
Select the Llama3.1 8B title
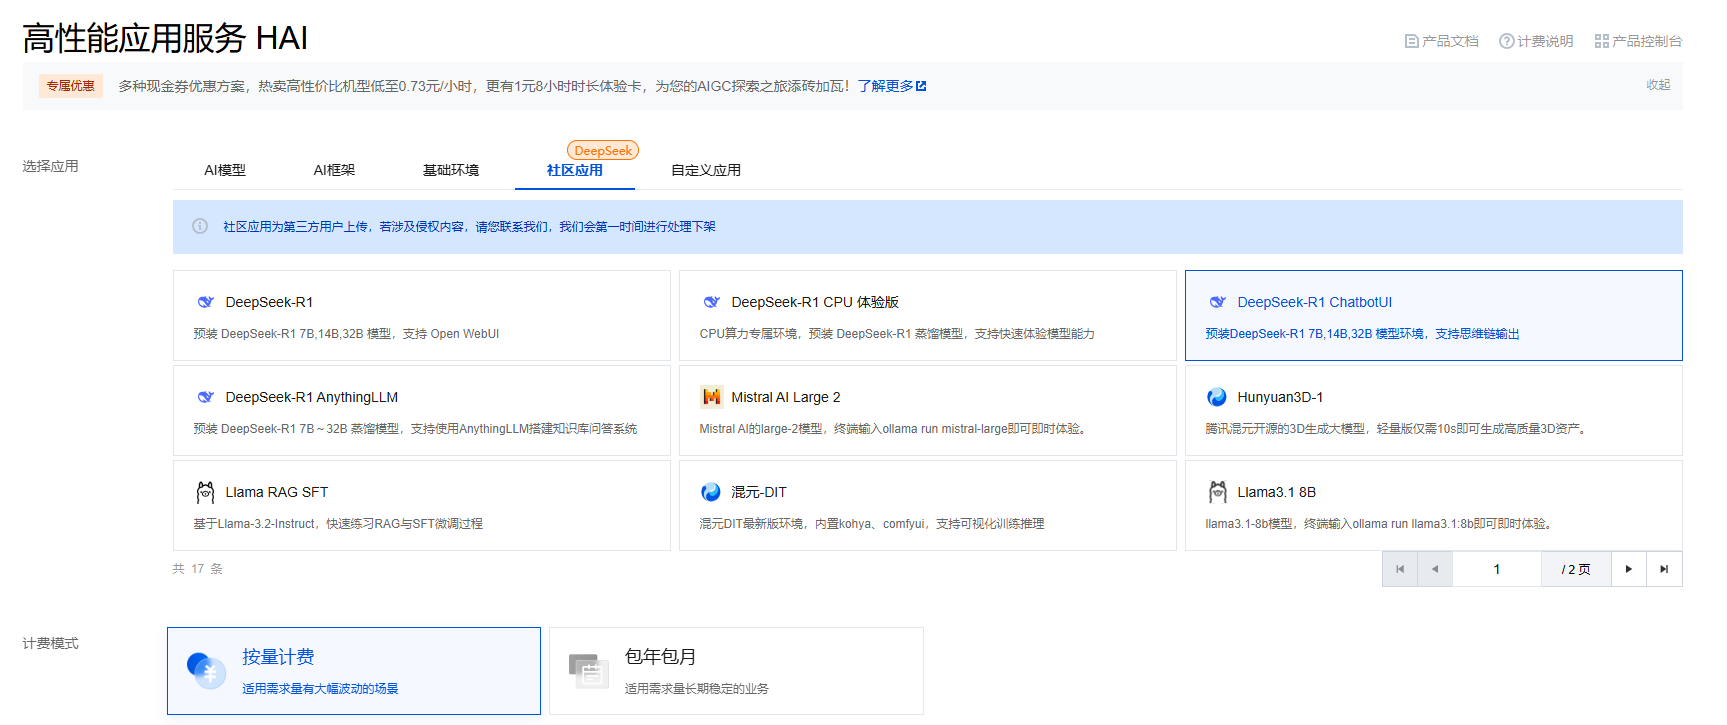1276,492
